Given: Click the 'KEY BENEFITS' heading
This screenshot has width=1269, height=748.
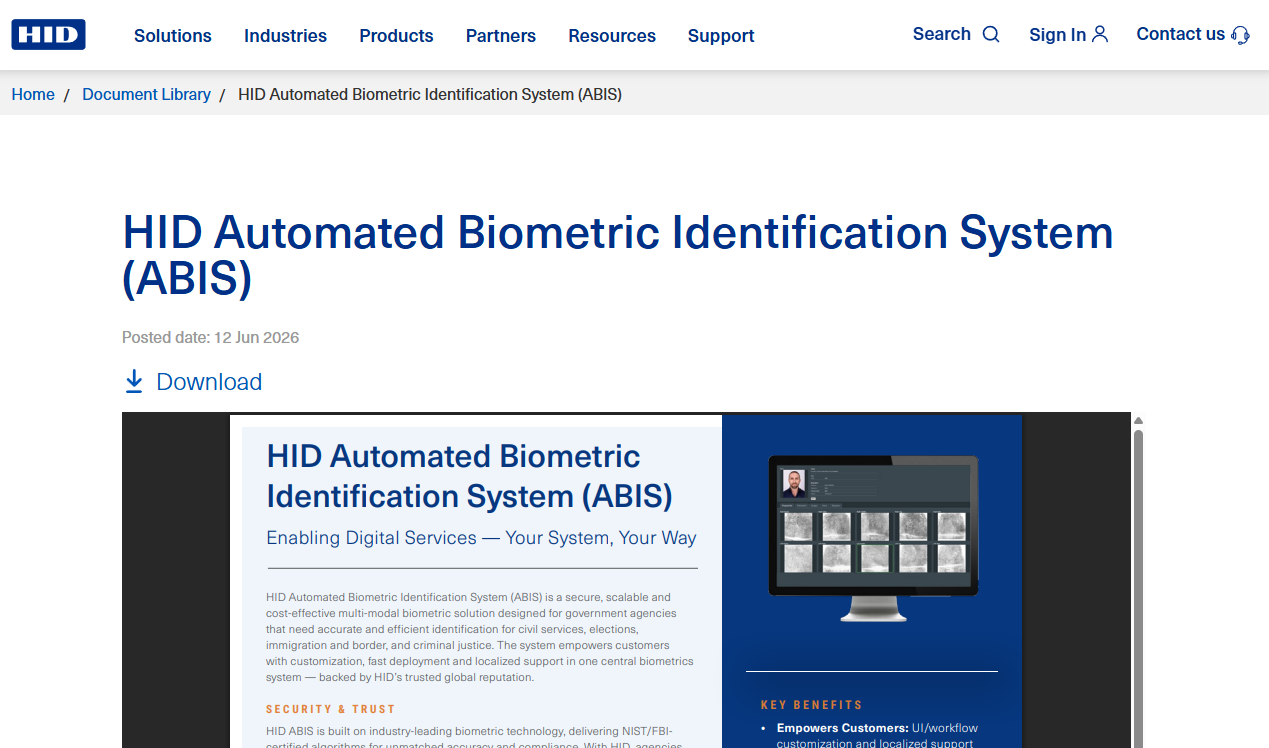Looking at the screenshot, I should coord(811,705).
